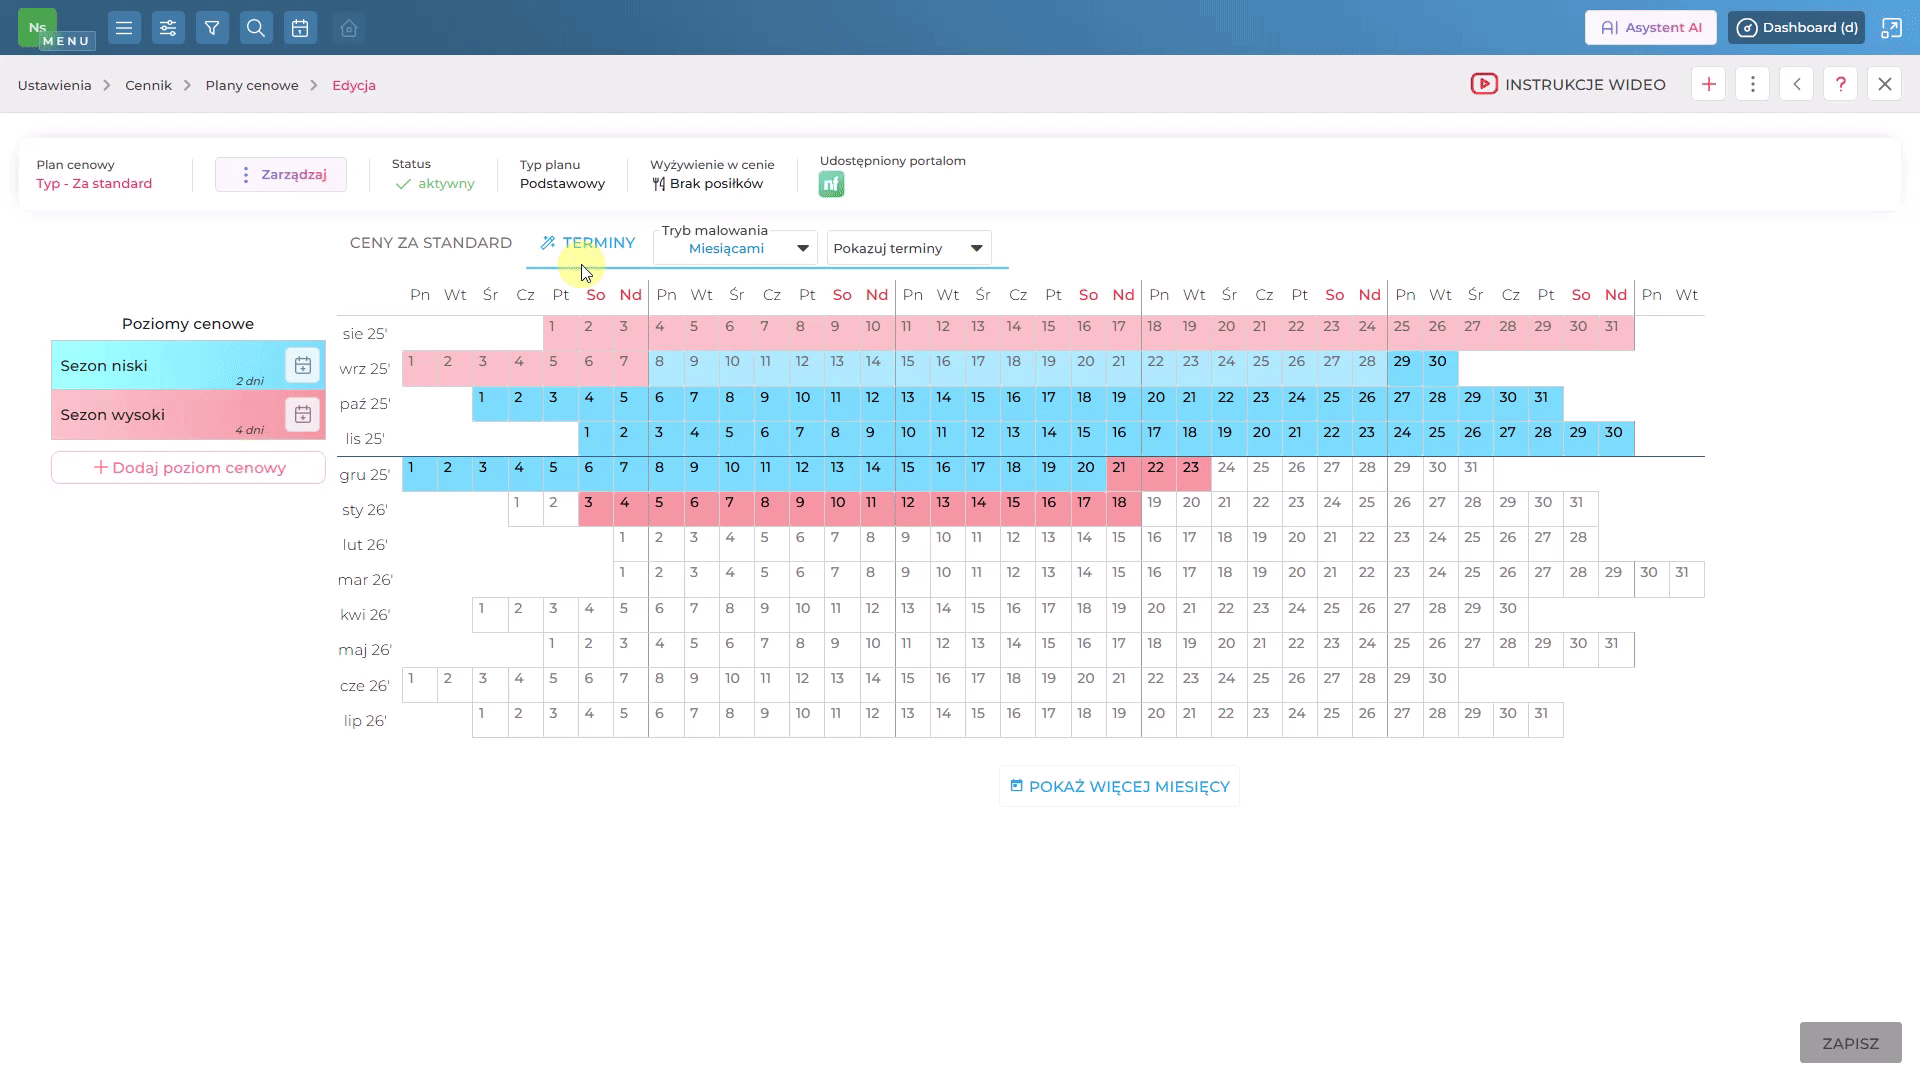This screenshot has height=1080, width=1920.
Task: Expand the Pokazuj terminy dropdown
Action: click(x=909, y=248)
